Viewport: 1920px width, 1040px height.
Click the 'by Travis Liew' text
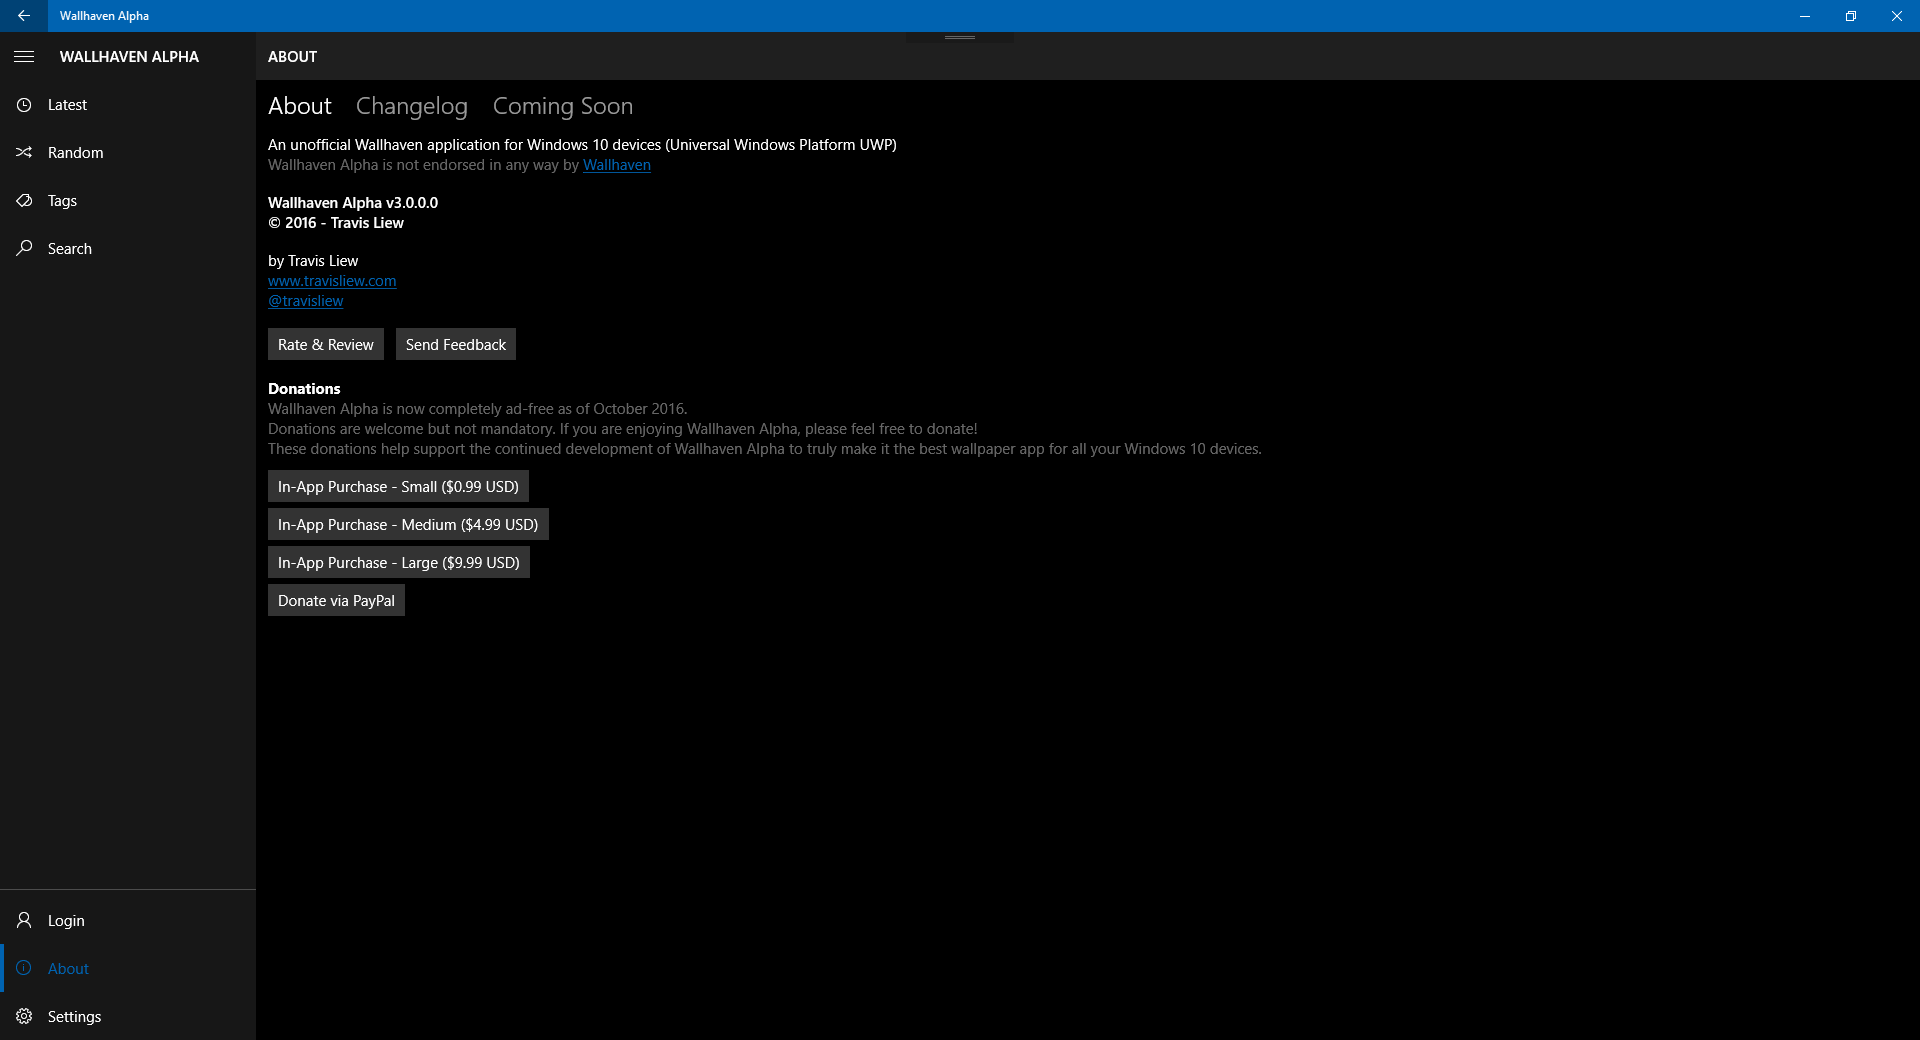[313, 261]
